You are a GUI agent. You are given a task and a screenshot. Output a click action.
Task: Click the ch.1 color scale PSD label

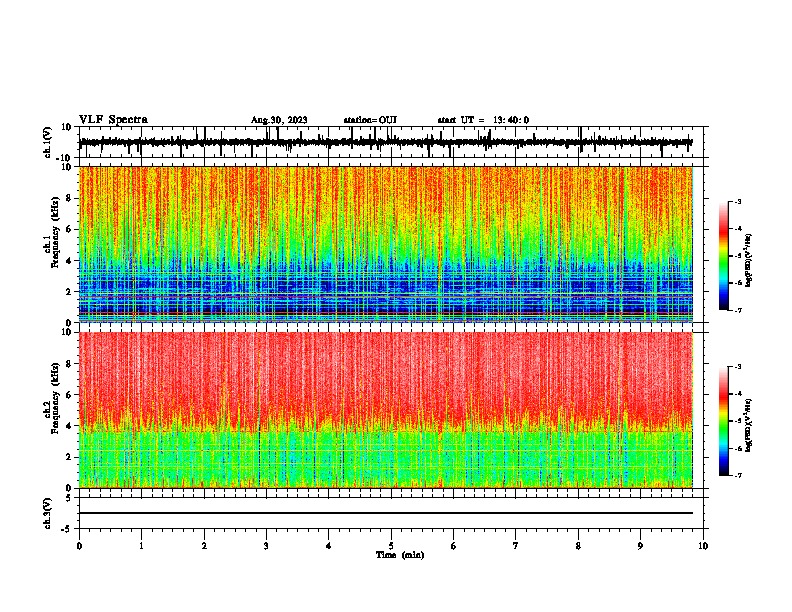pyautogui.click(x=749, y=261)
